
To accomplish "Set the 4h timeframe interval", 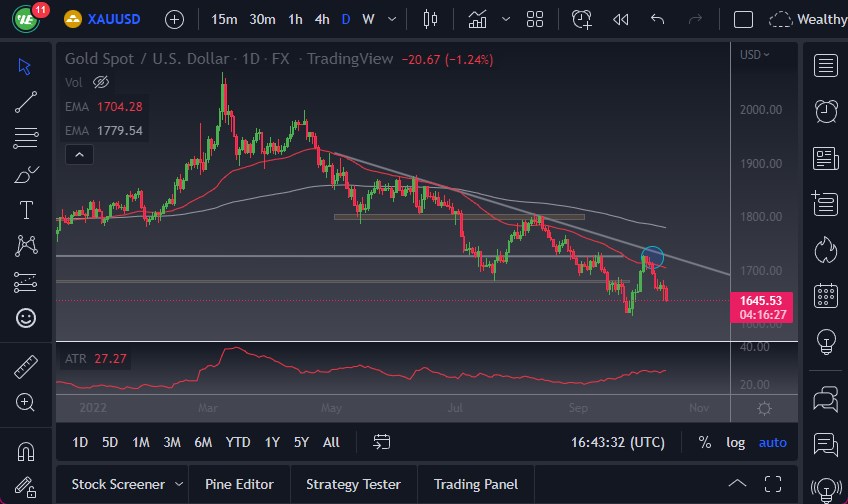I will tap(321, 19).
